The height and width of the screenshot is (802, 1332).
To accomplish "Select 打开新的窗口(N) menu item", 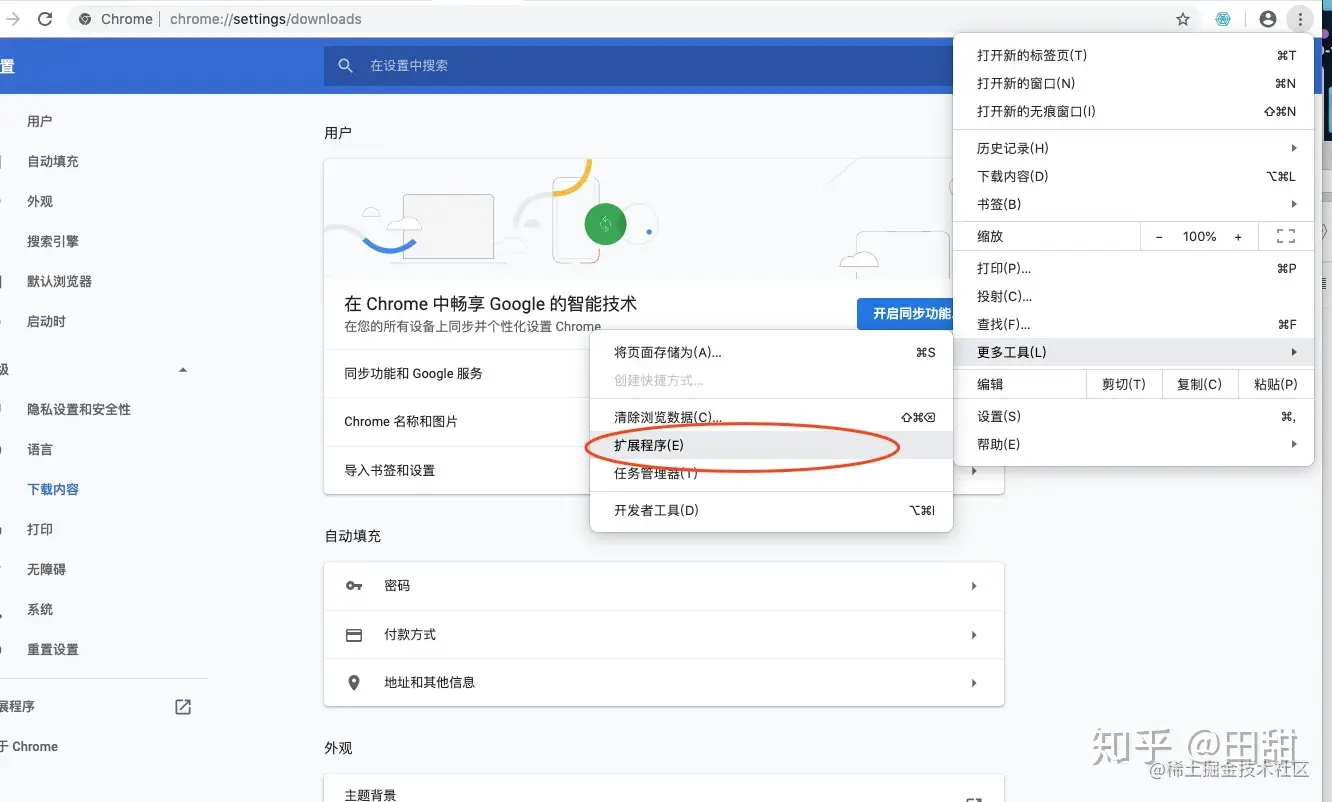I will pos(1133,84).
